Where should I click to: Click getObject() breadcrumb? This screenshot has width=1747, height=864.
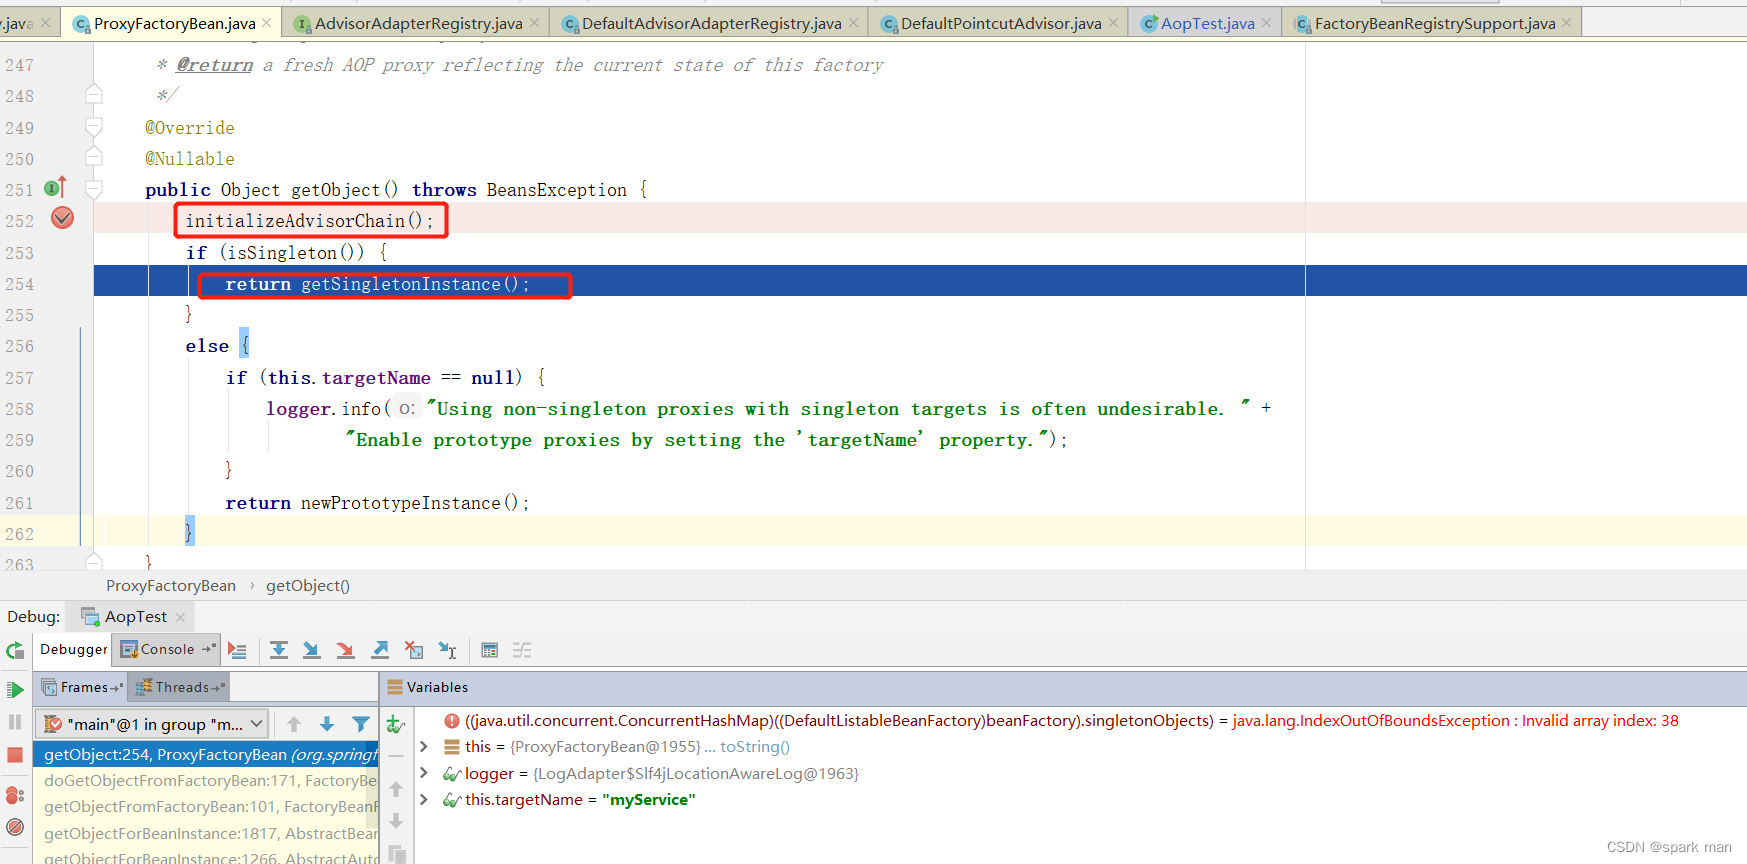[308, 586]
